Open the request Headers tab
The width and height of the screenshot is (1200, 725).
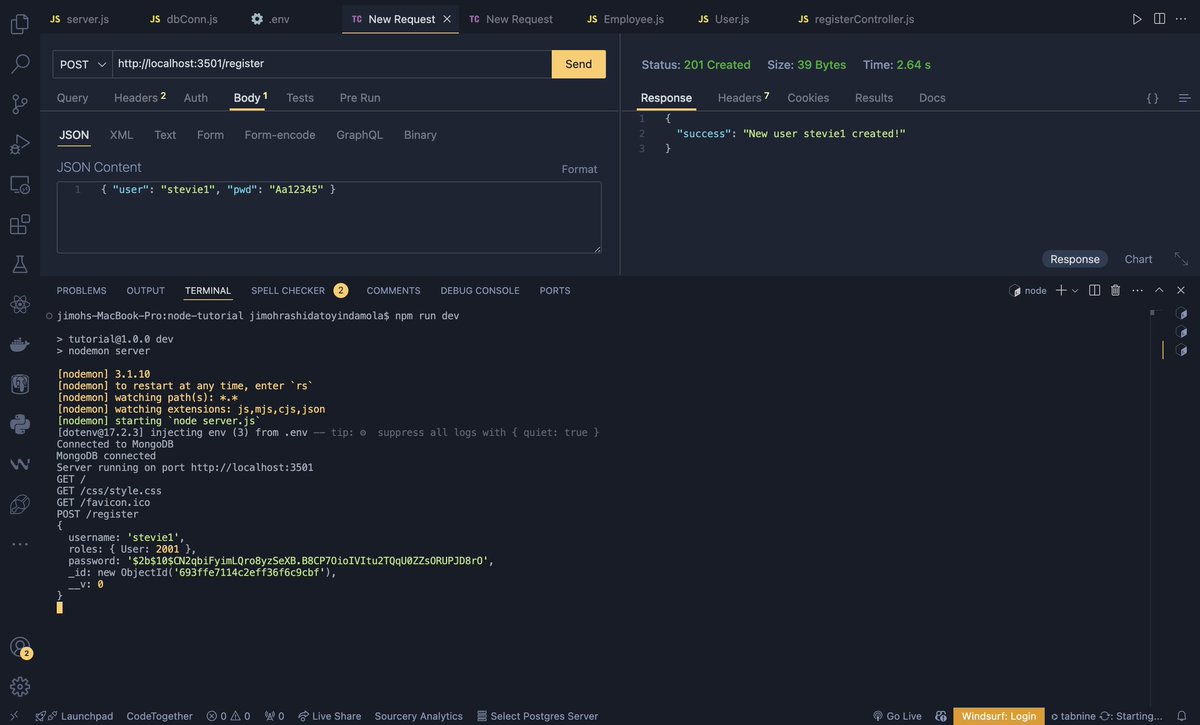tap(140, 97)
